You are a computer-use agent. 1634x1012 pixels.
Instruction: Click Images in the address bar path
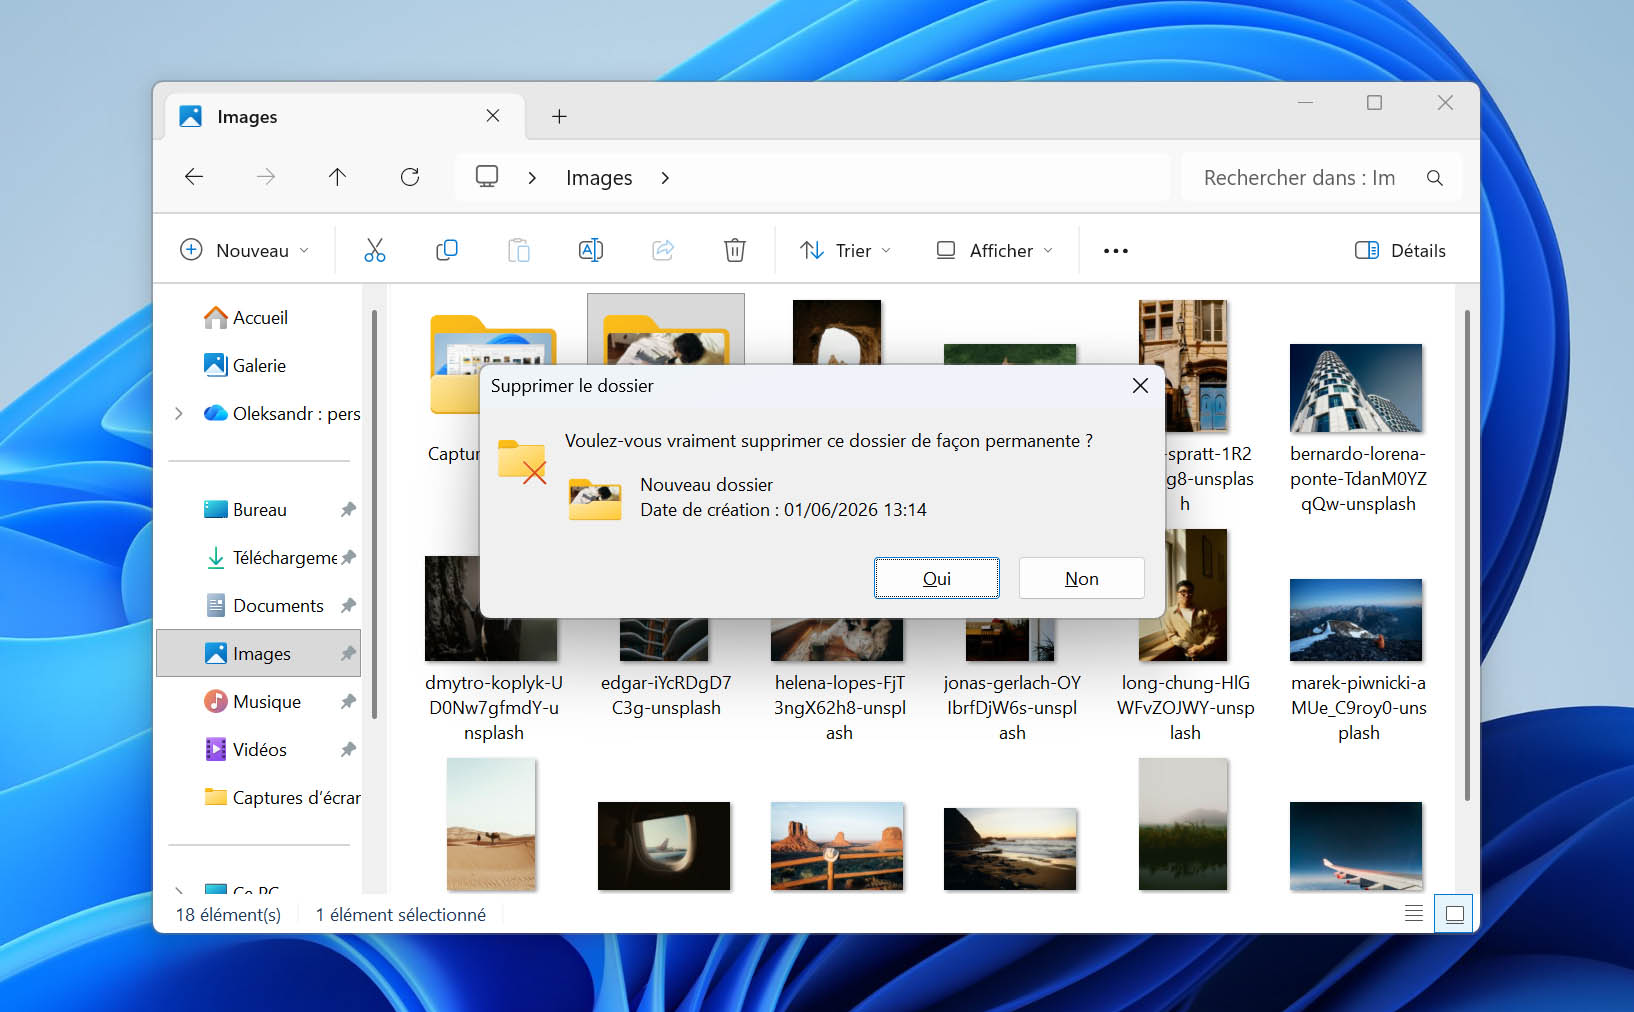[x=599, y=178]
